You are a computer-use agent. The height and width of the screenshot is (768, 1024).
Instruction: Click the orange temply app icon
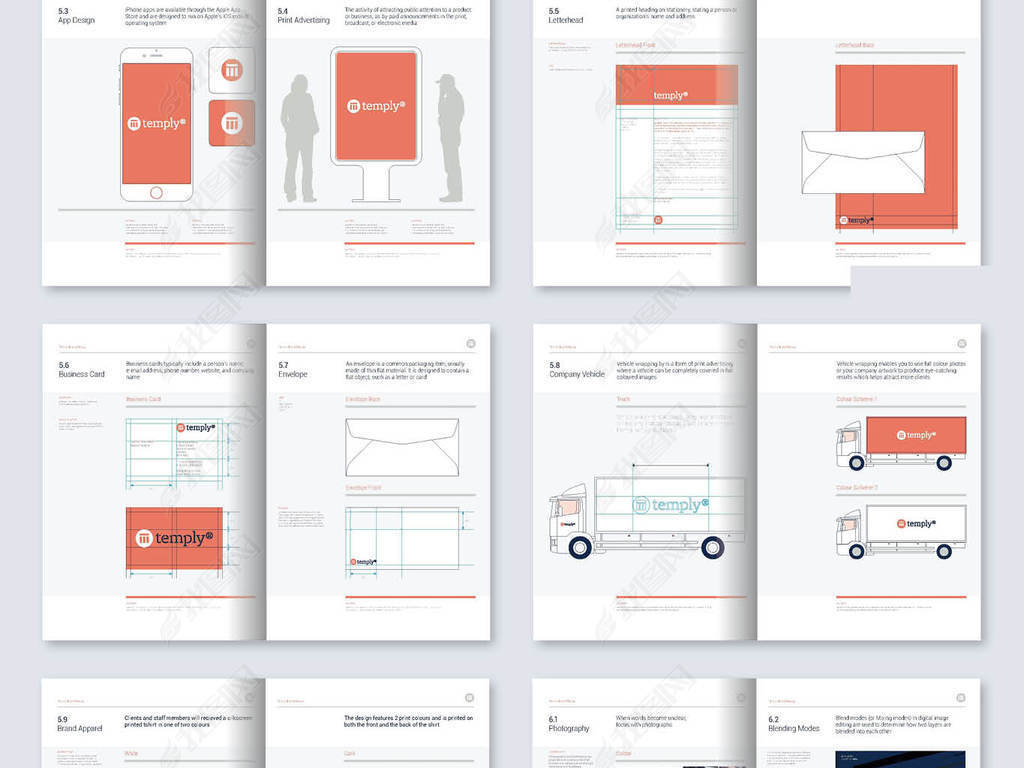(x=232, y=123)
